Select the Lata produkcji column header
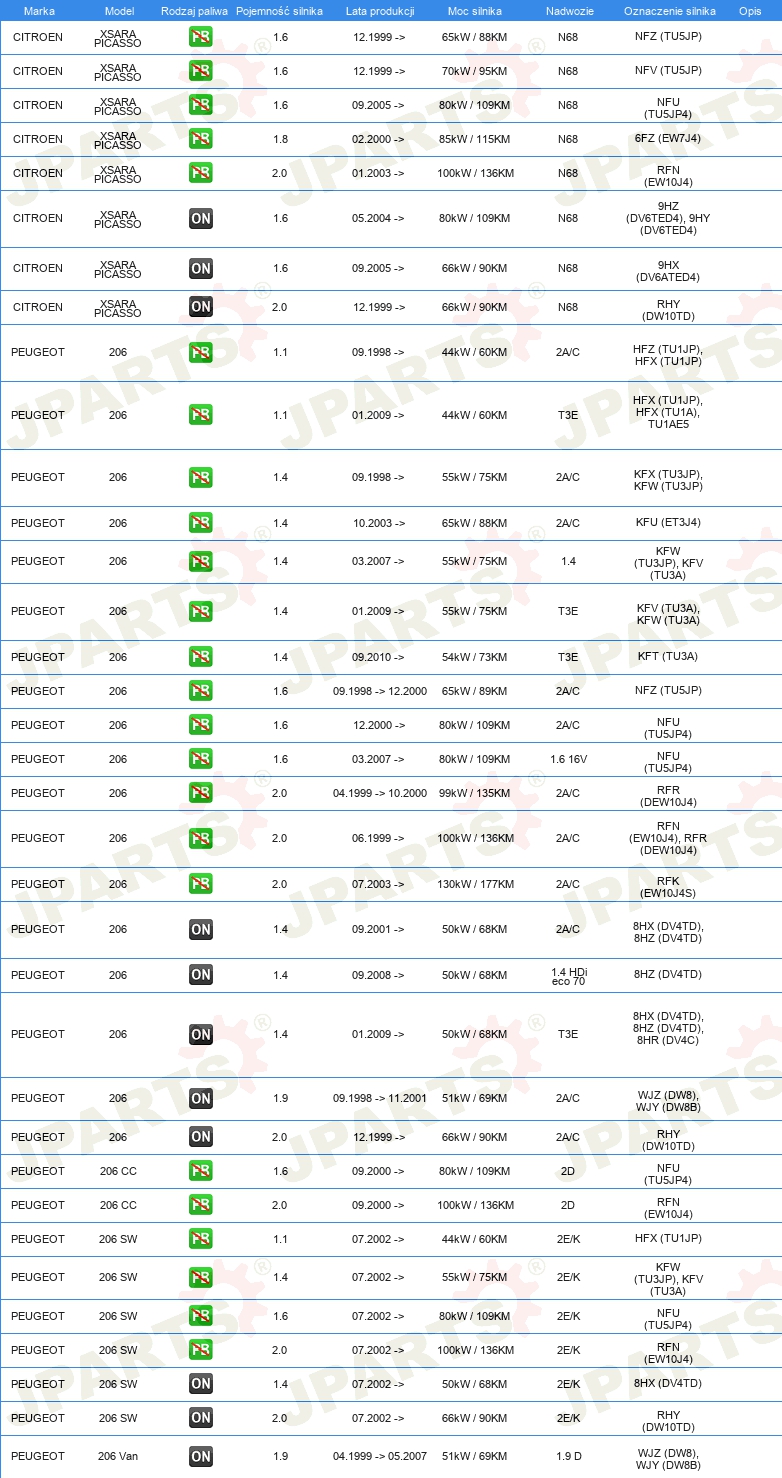Screen dimensions: 782x1478 tap(380, 10)
